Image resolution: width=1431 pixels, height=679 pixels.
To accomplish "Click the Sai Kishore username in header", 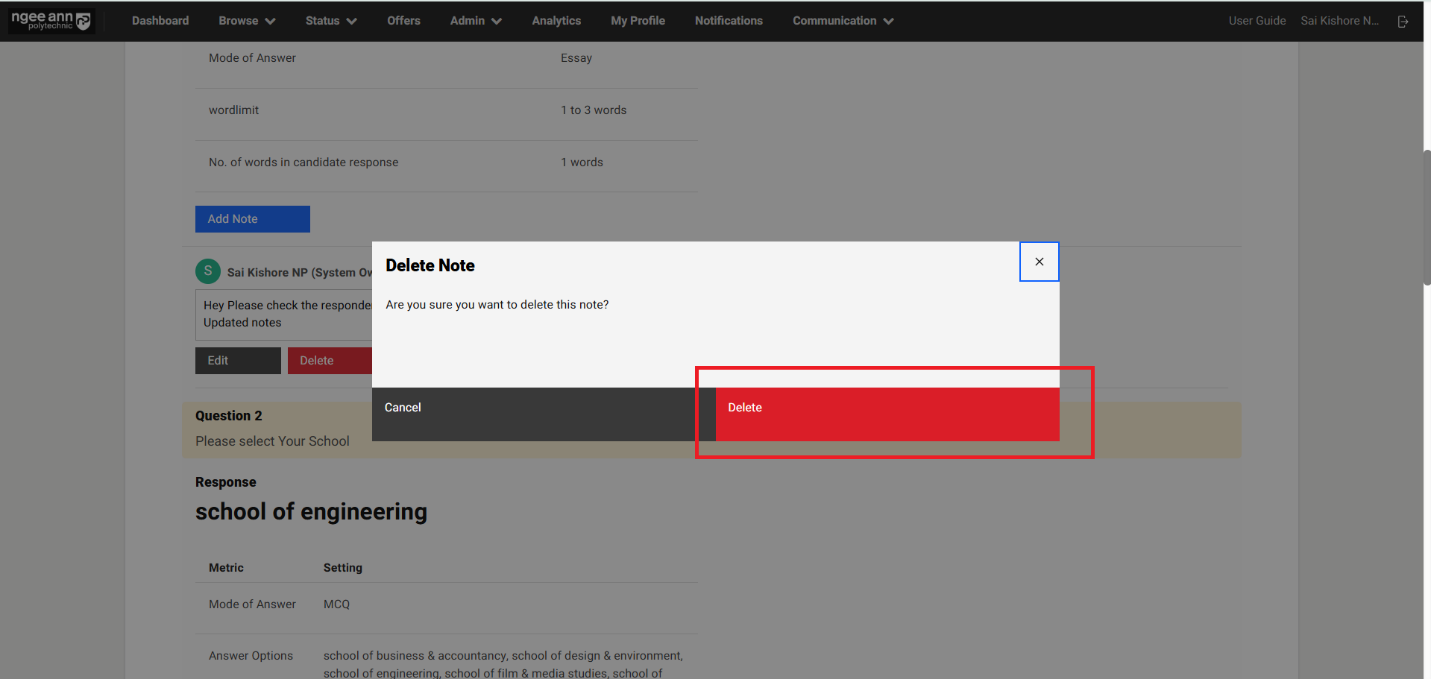I will 1339,21.
